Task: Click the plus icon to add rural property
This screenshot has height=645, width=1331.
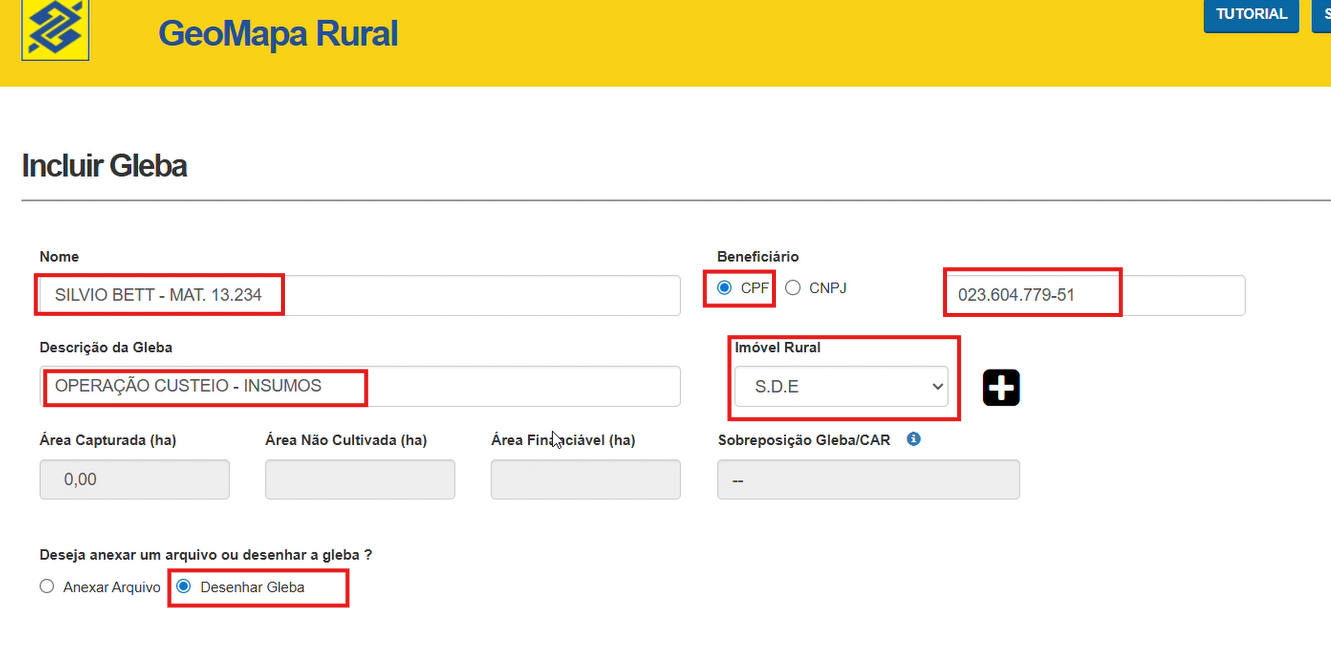Action: point(1001,387)
